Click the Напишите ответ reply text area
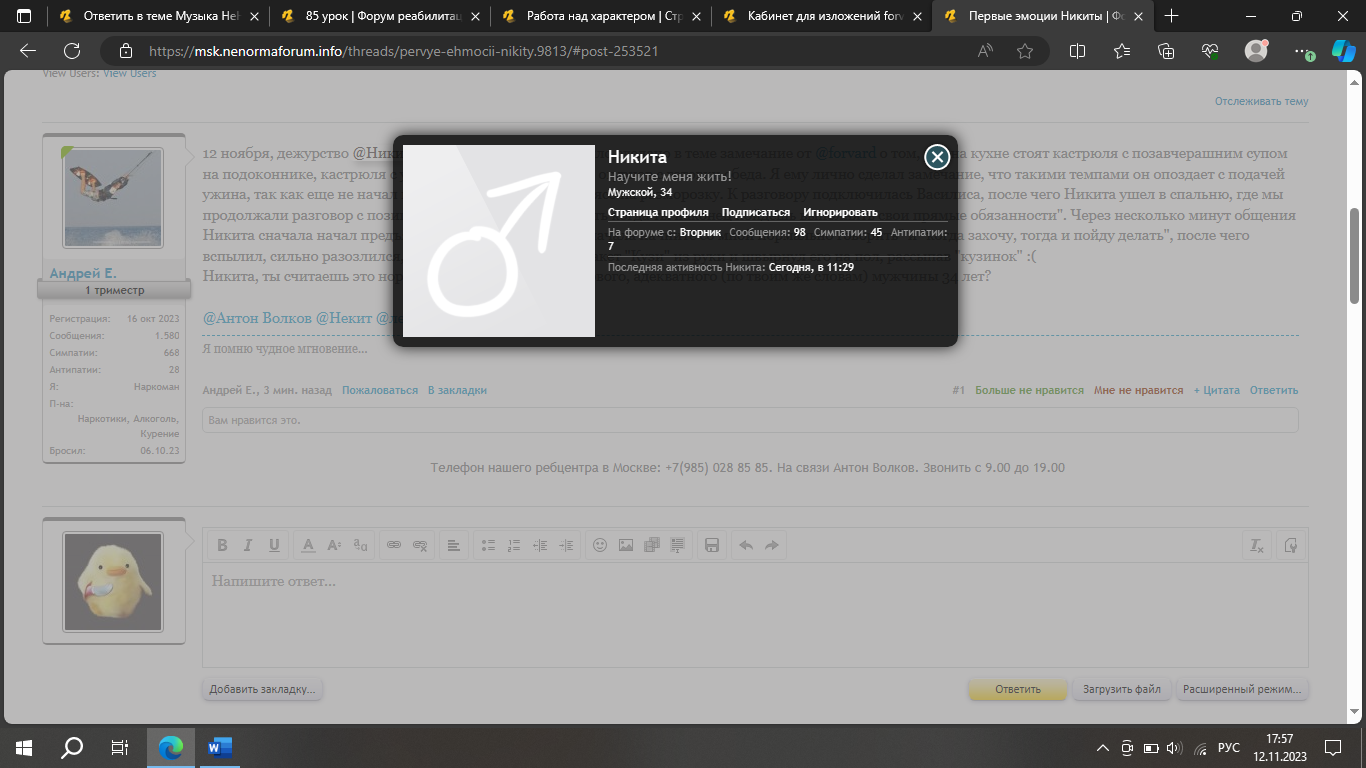Image resolution: width=1366 pixels, height=768 pixels. (755, 614)
